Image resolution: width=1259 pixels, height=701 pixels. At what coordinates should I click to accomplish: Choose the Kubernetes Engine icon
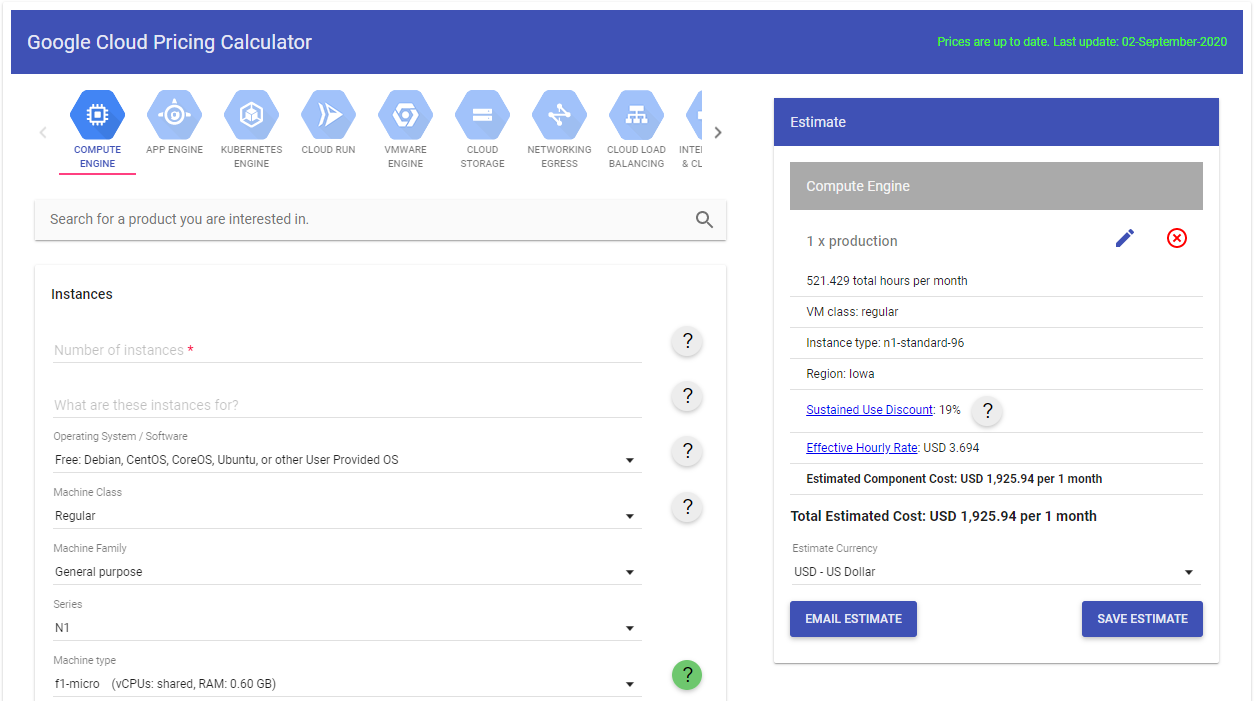tap(251, 116)
